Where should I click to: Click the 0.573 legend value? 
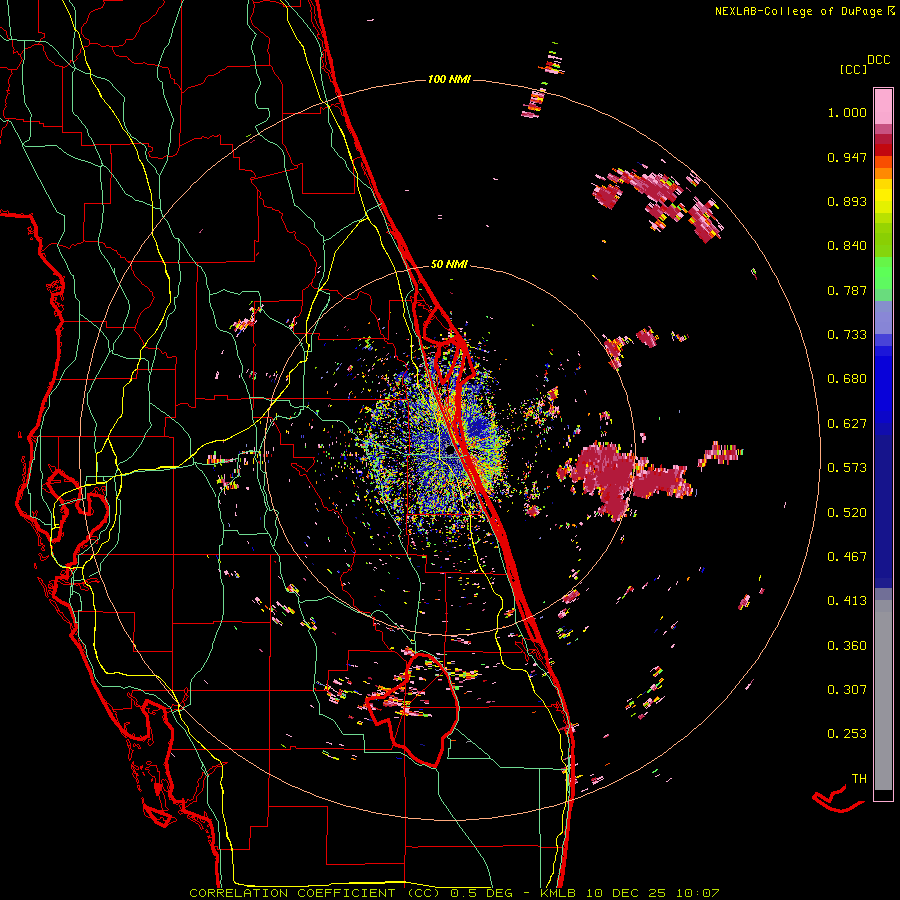click(847, 468)
